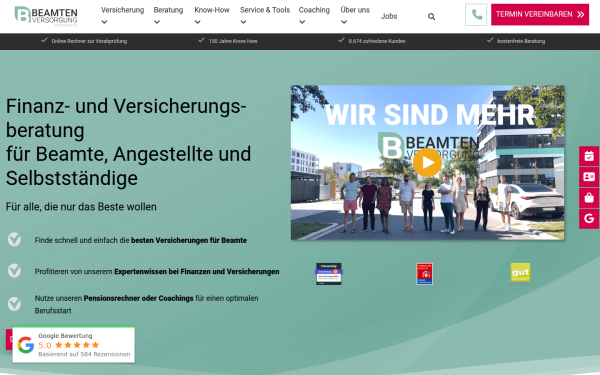This screenshot has height=375, width=600.
Task: Follow 'Pensionsrechner oder Coachings' link
Action: pos(139,298)
